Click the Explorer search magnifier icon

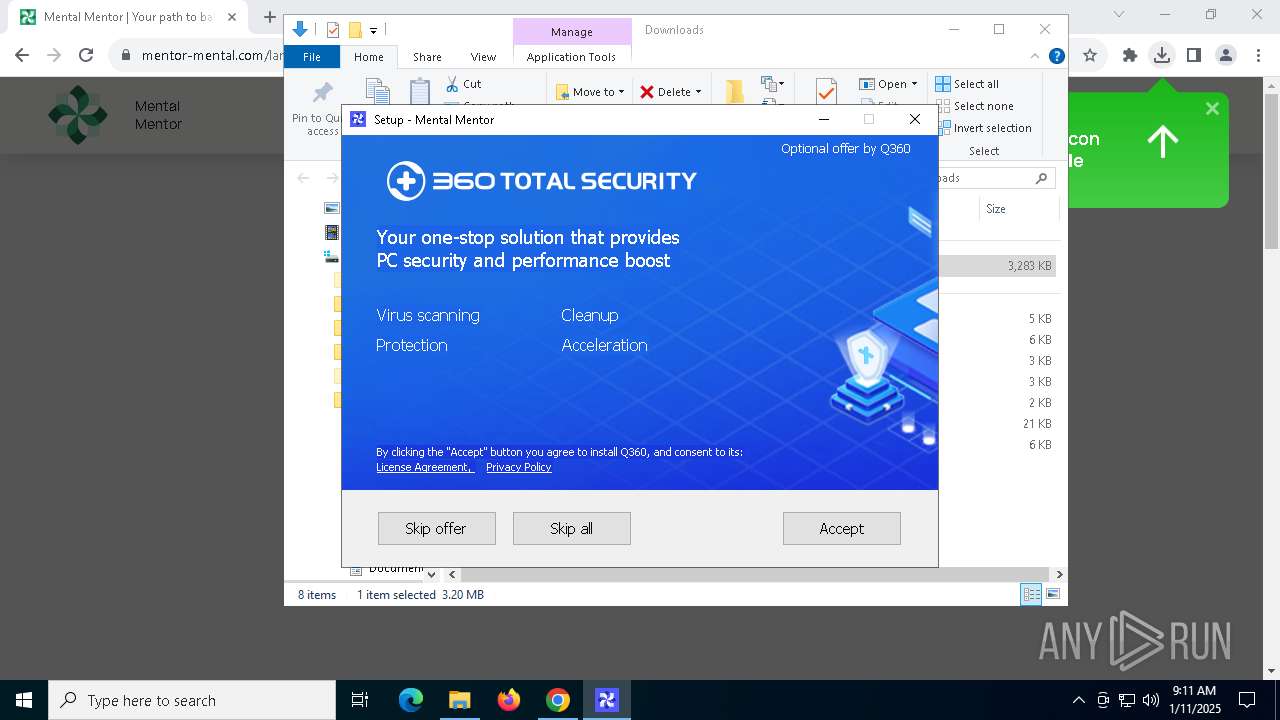pyautogui.click(x=1041, y=178)
